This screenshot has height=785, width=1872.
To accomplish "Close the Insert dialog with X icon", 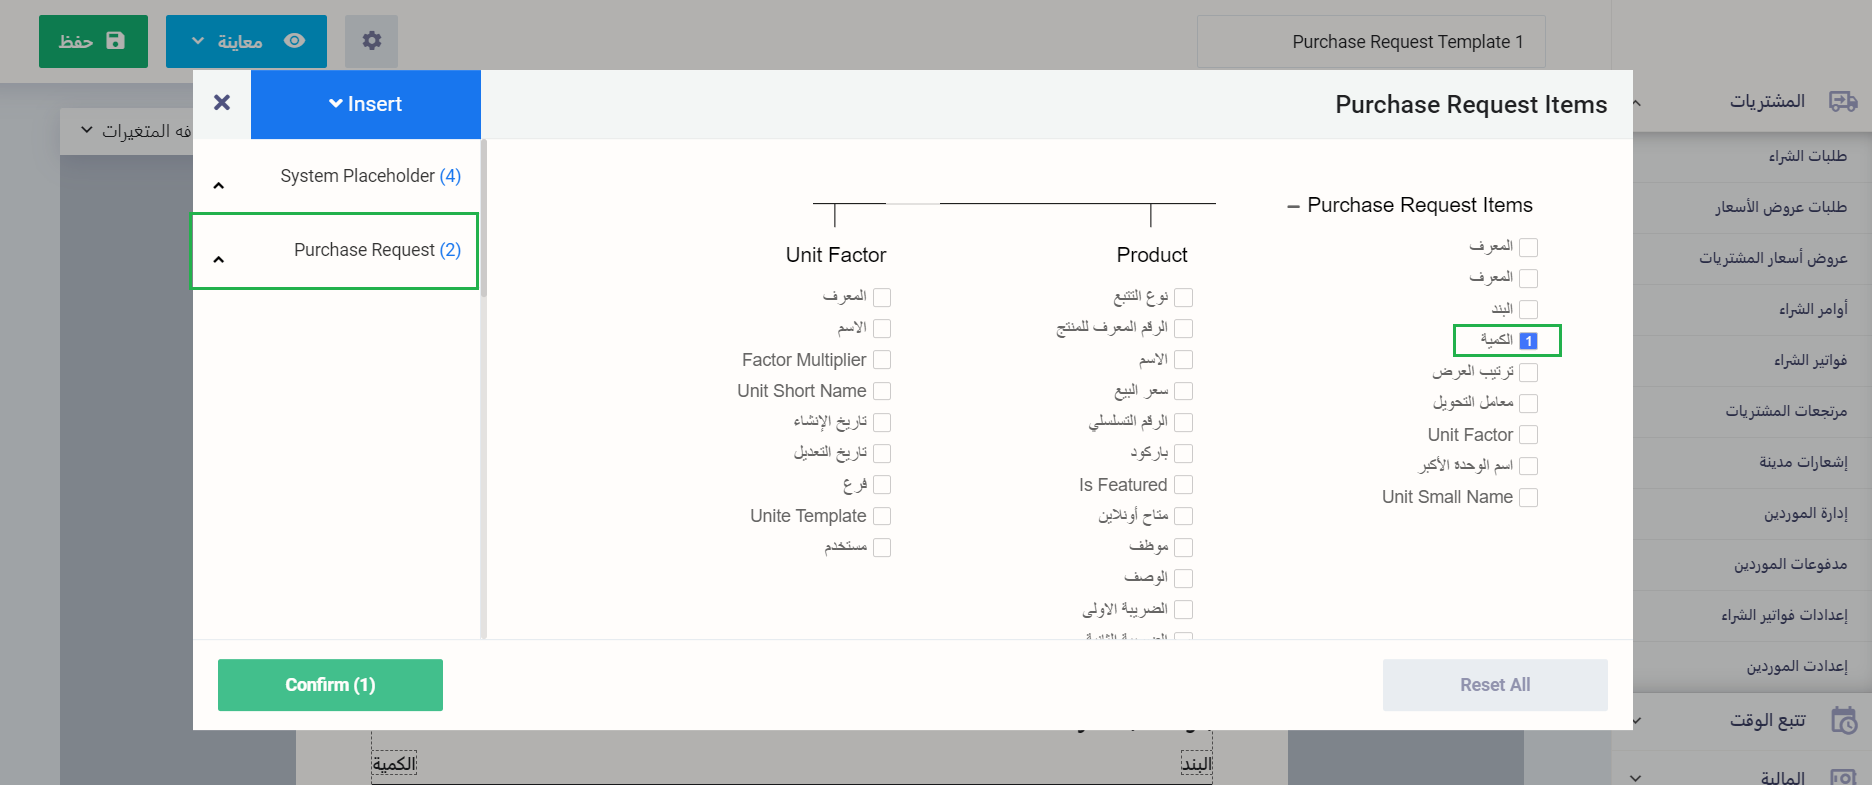I will point(222,103).
